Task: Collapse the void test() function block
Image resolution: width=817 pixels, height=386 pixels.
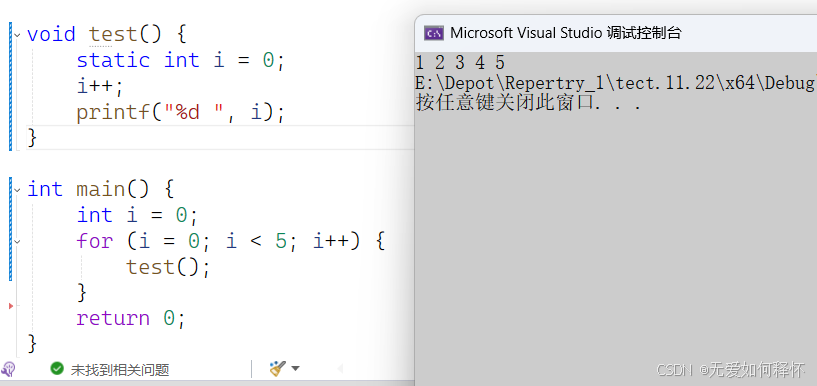Action: [17, 35]
